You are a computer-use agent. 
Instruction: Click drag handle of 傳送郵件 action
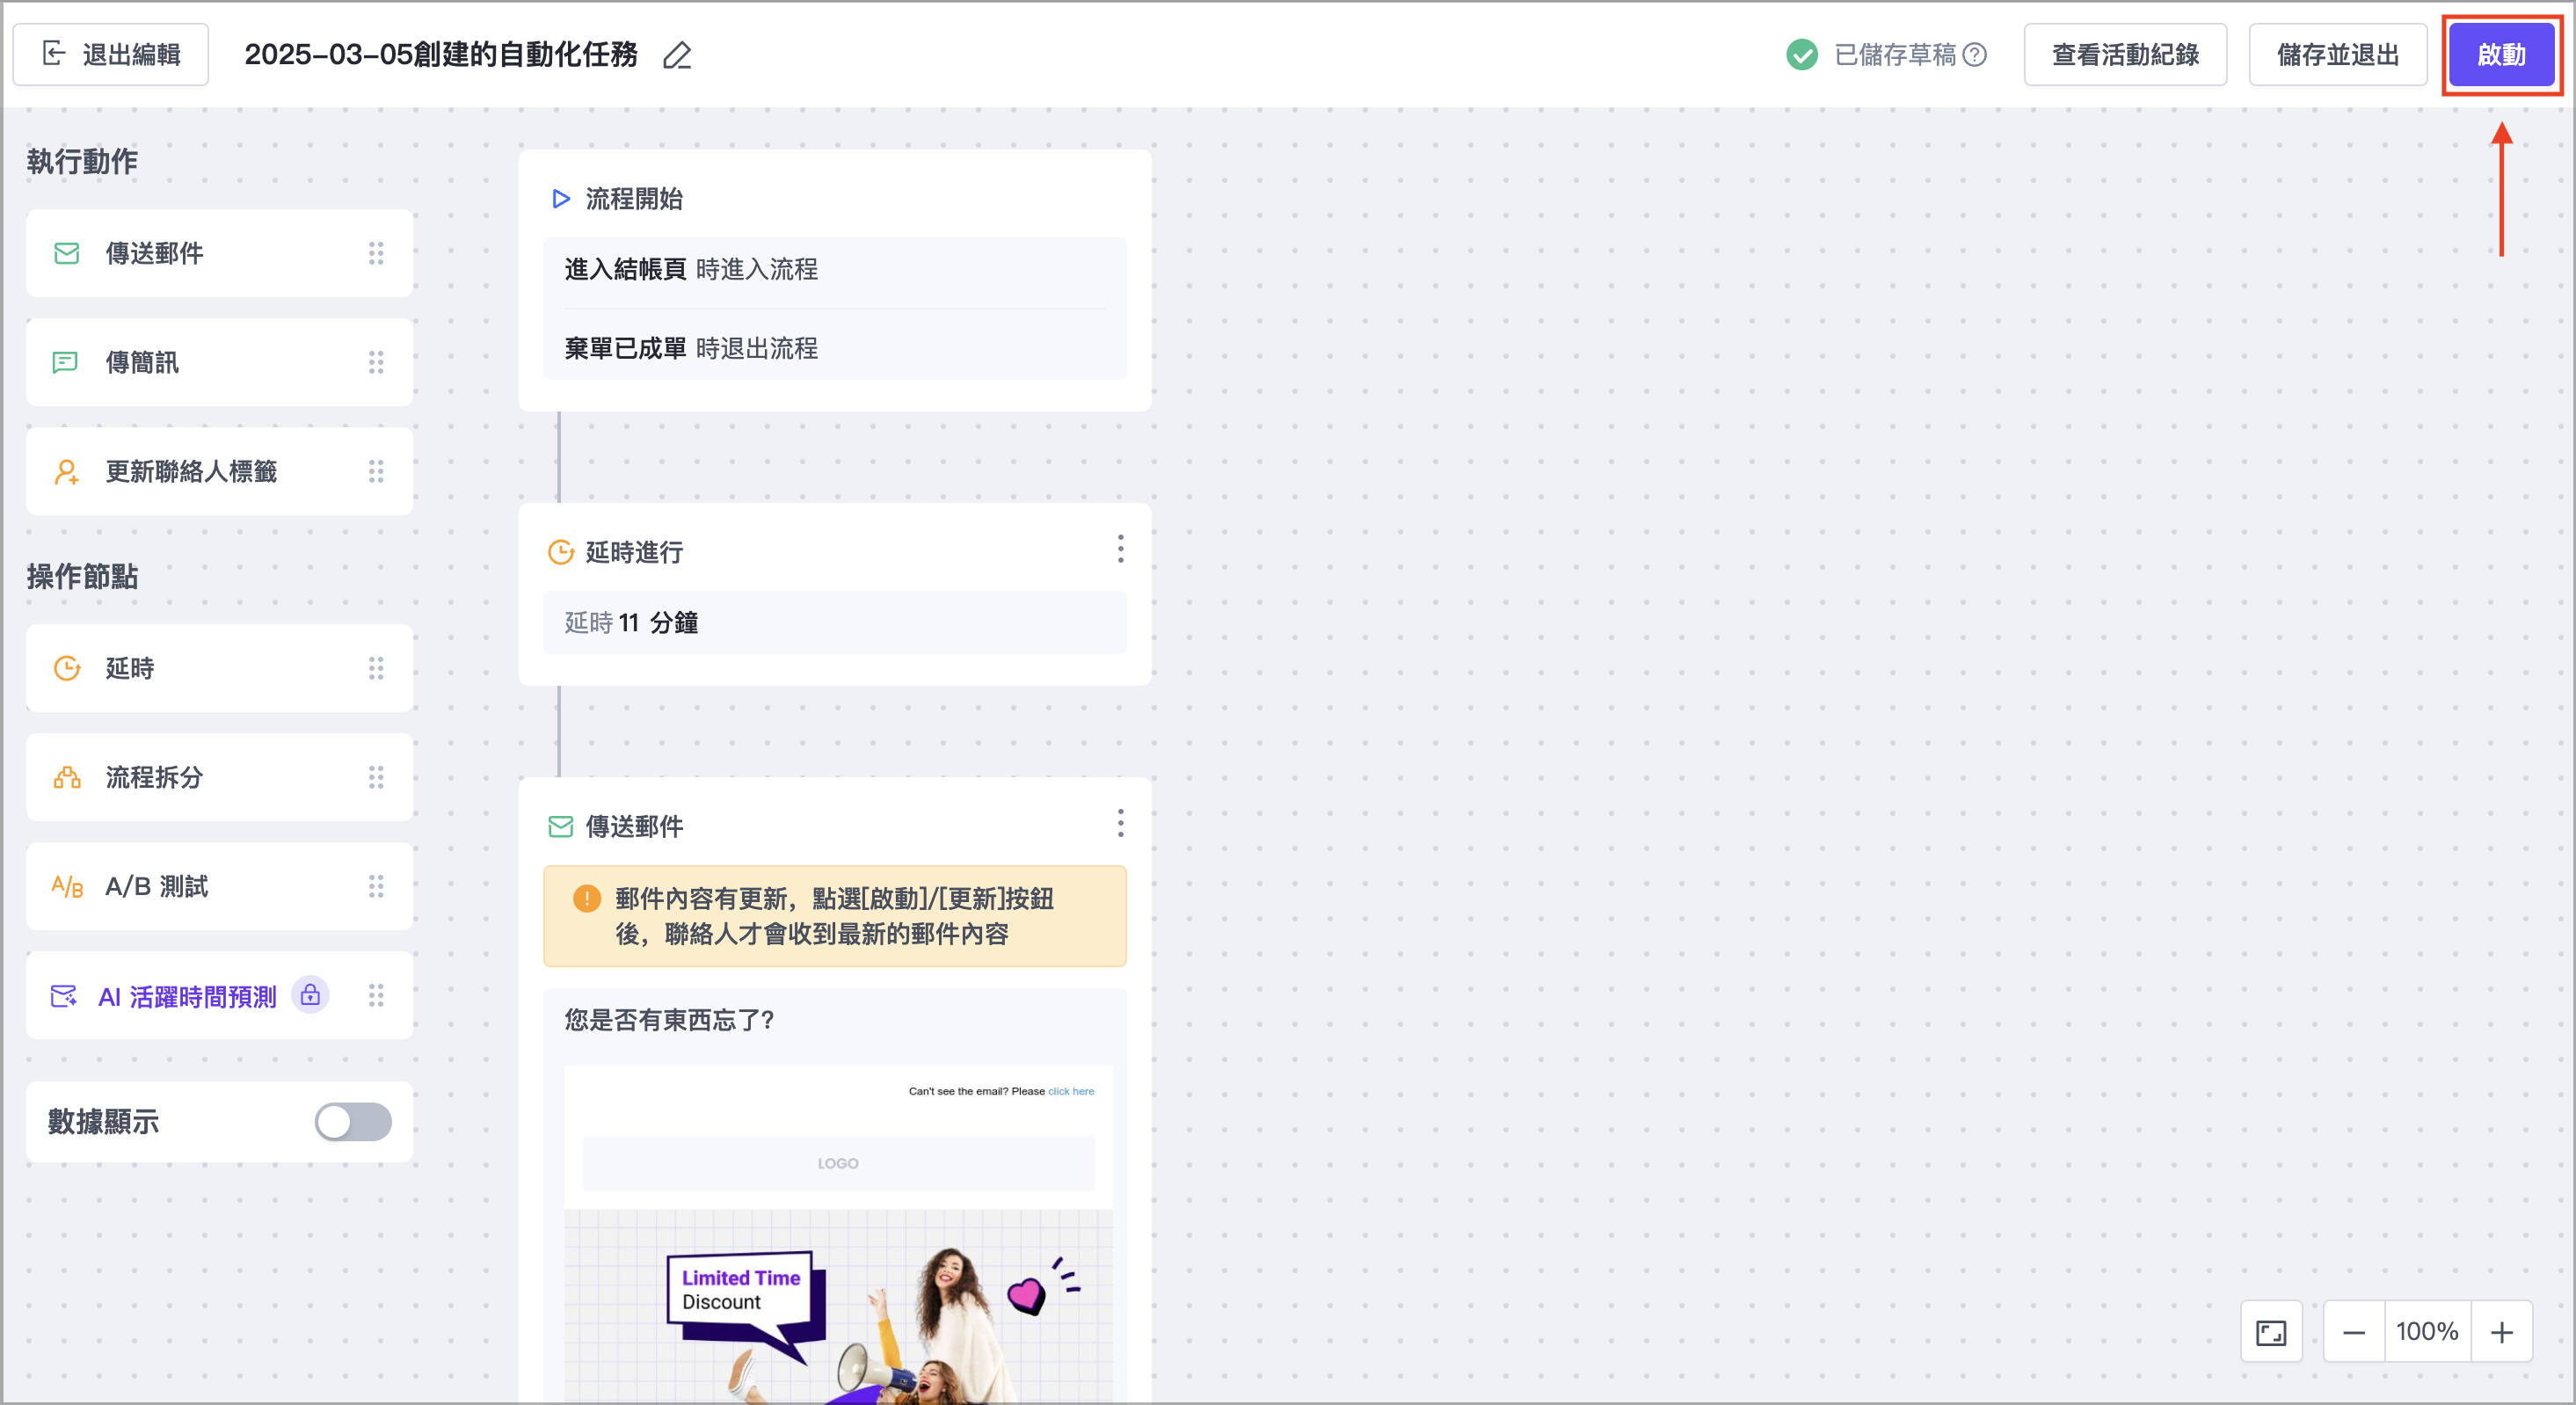pyautogui.click(x=376, y=253)
